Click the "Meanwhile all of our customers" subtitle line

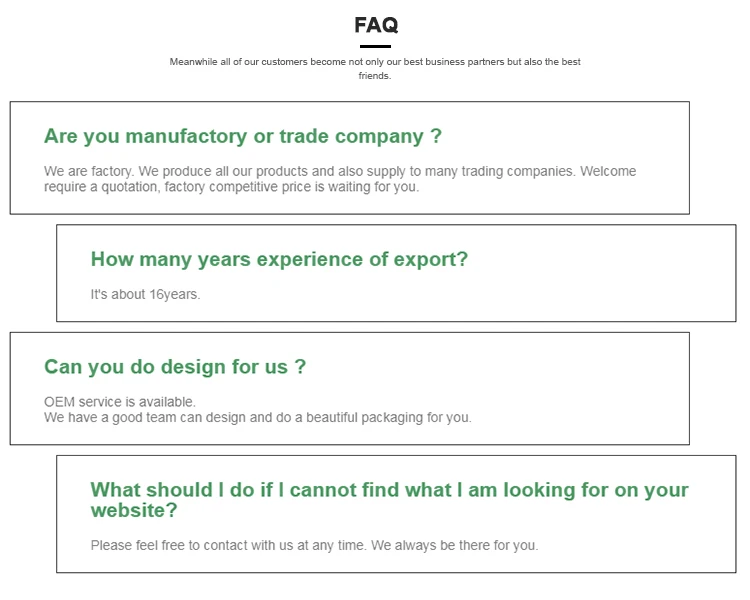(x=374, y=62)
